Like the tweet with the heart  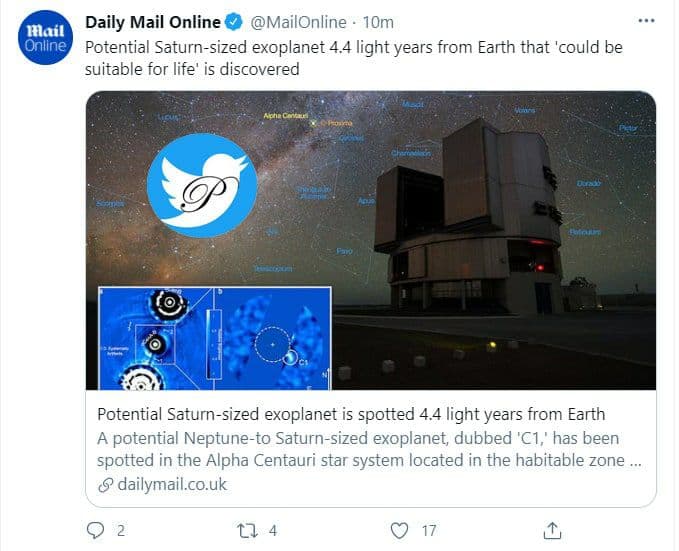tap(399, 529)
